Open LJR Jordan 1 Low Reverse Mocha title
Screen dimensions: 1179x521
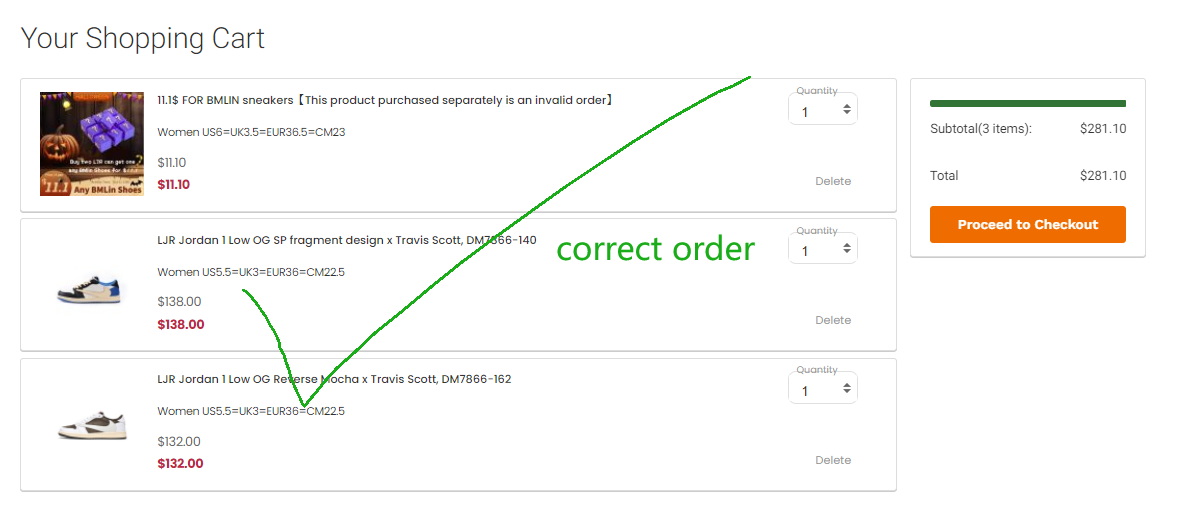click(334, 379)
